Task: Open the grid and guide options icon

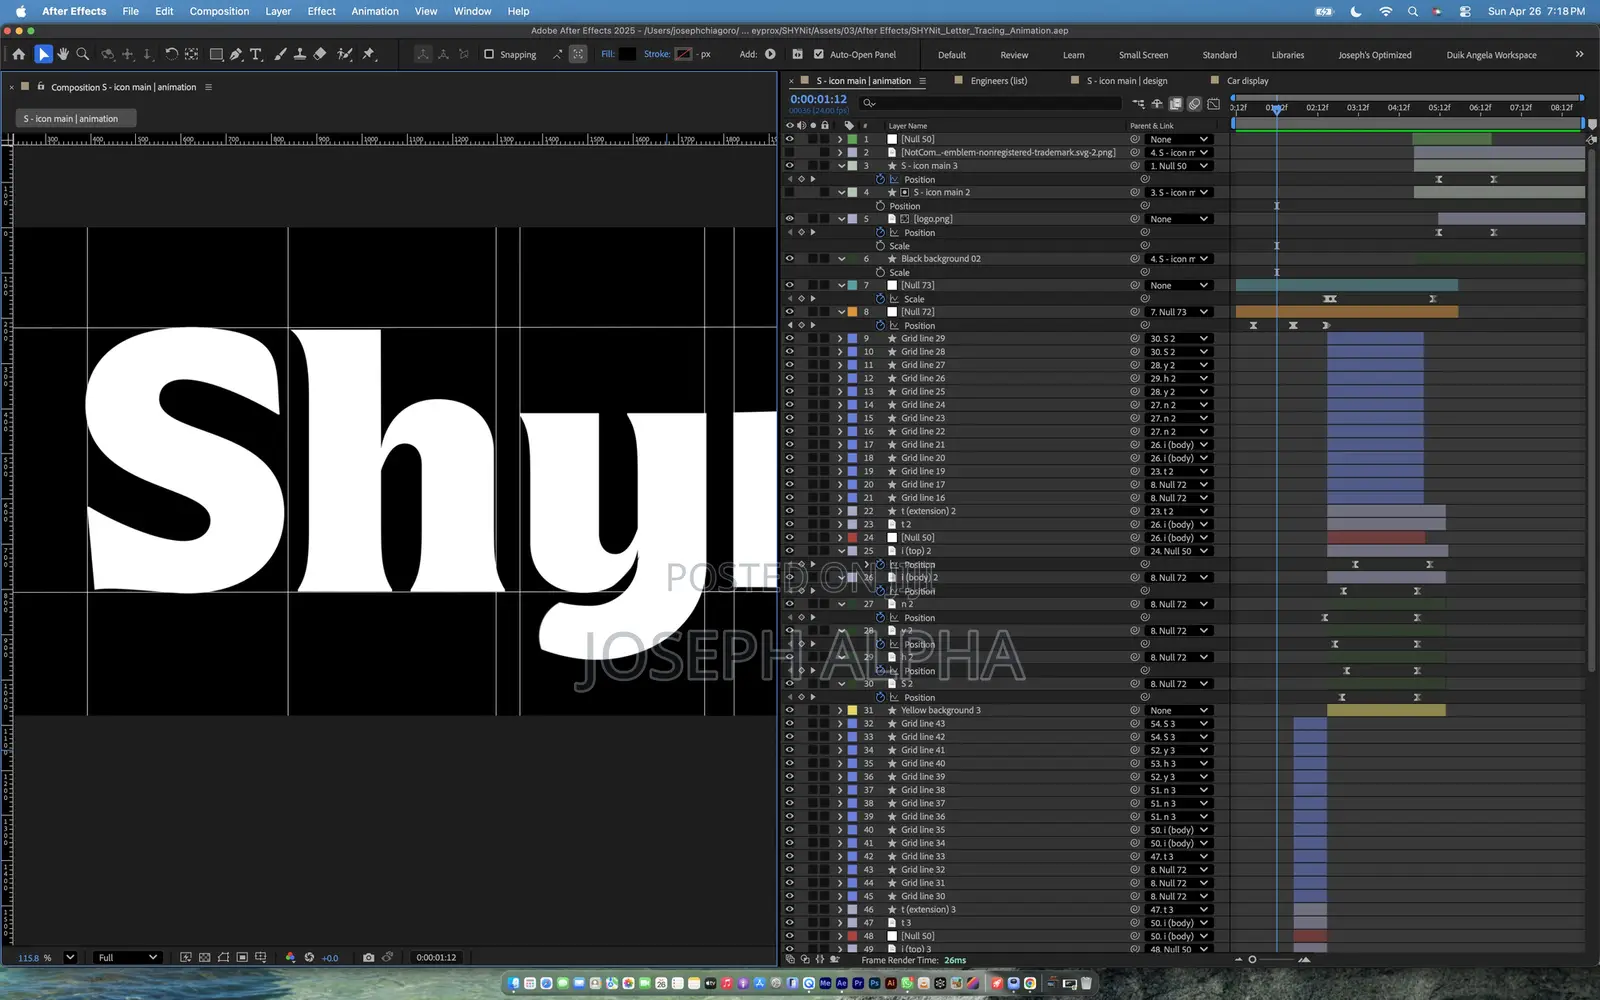Action: (261, 957)
